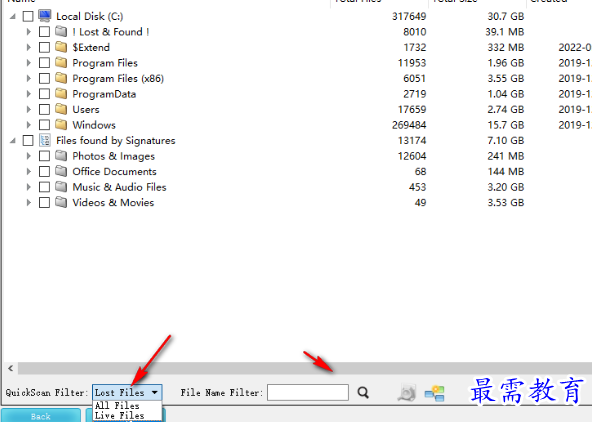
Task: Click the 15.7 GB size for Windows
Action: point(506,125)
